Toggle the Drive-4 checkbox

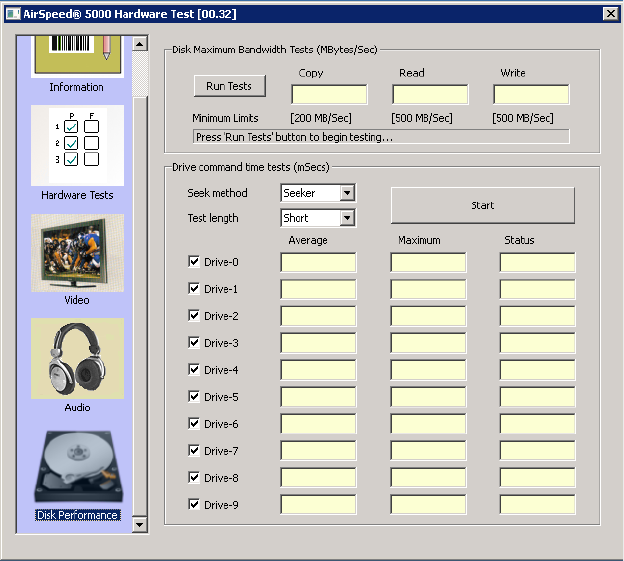tap(194, 370)
